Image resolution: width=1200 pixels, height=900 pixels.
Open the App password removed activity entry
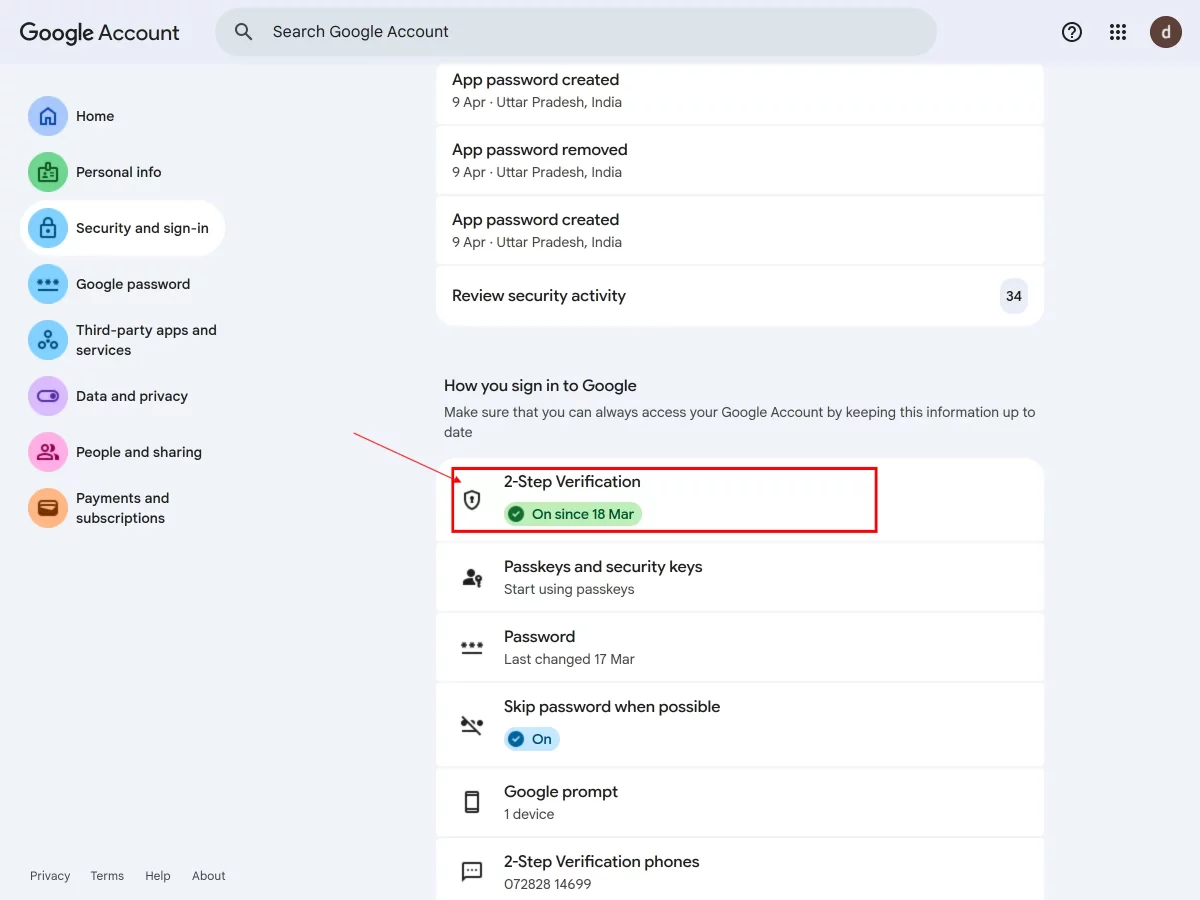tap(740, 160)
